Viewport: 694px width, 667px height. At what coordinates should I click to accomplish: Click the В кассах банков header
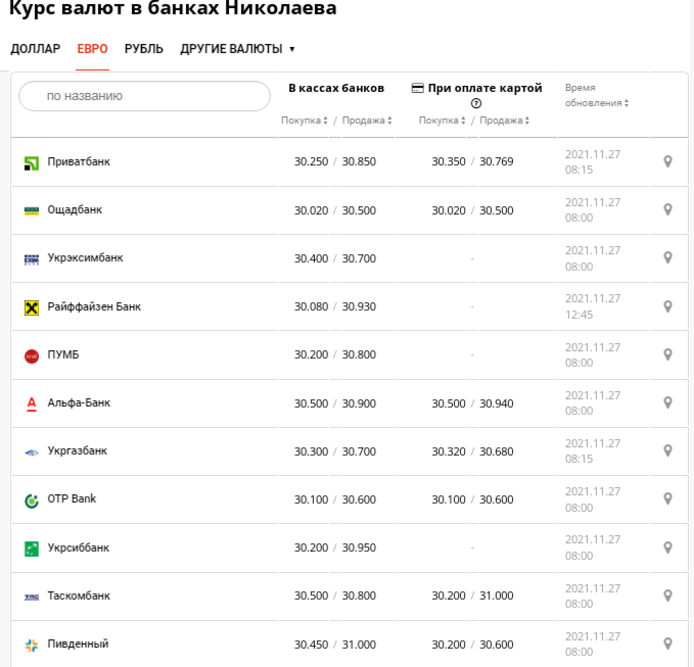pos(336,88)
